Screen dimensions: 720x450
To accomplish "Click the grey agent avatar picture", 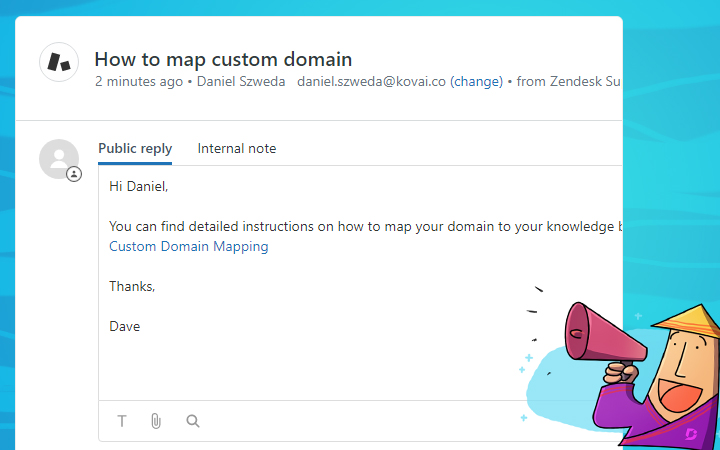I will click(x=58, y=159).
